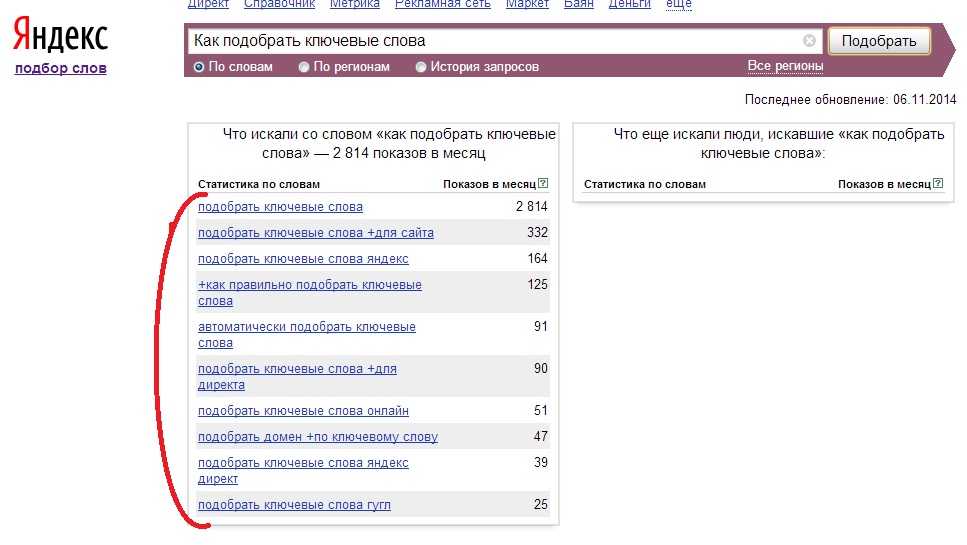Select the count 39 for 'яндекс директ' row
Image resolution: width=967 pixels, height=545 pixels.
541,462
